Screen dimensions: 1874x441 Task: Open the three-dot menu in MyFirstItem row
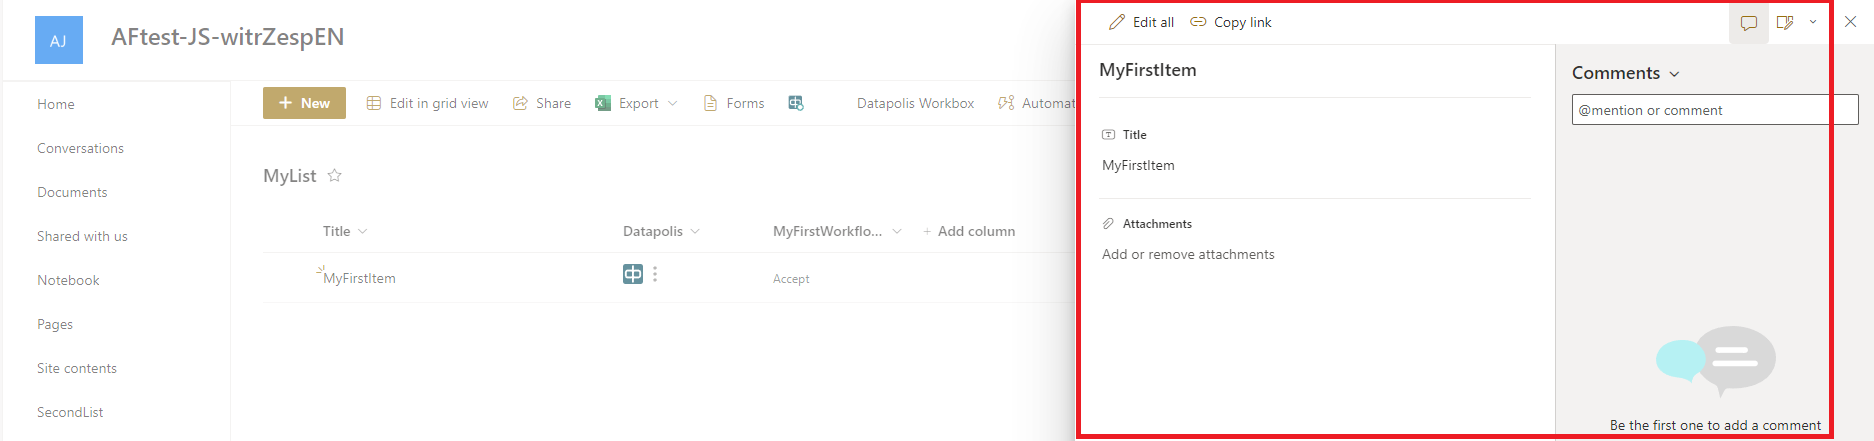655,274
